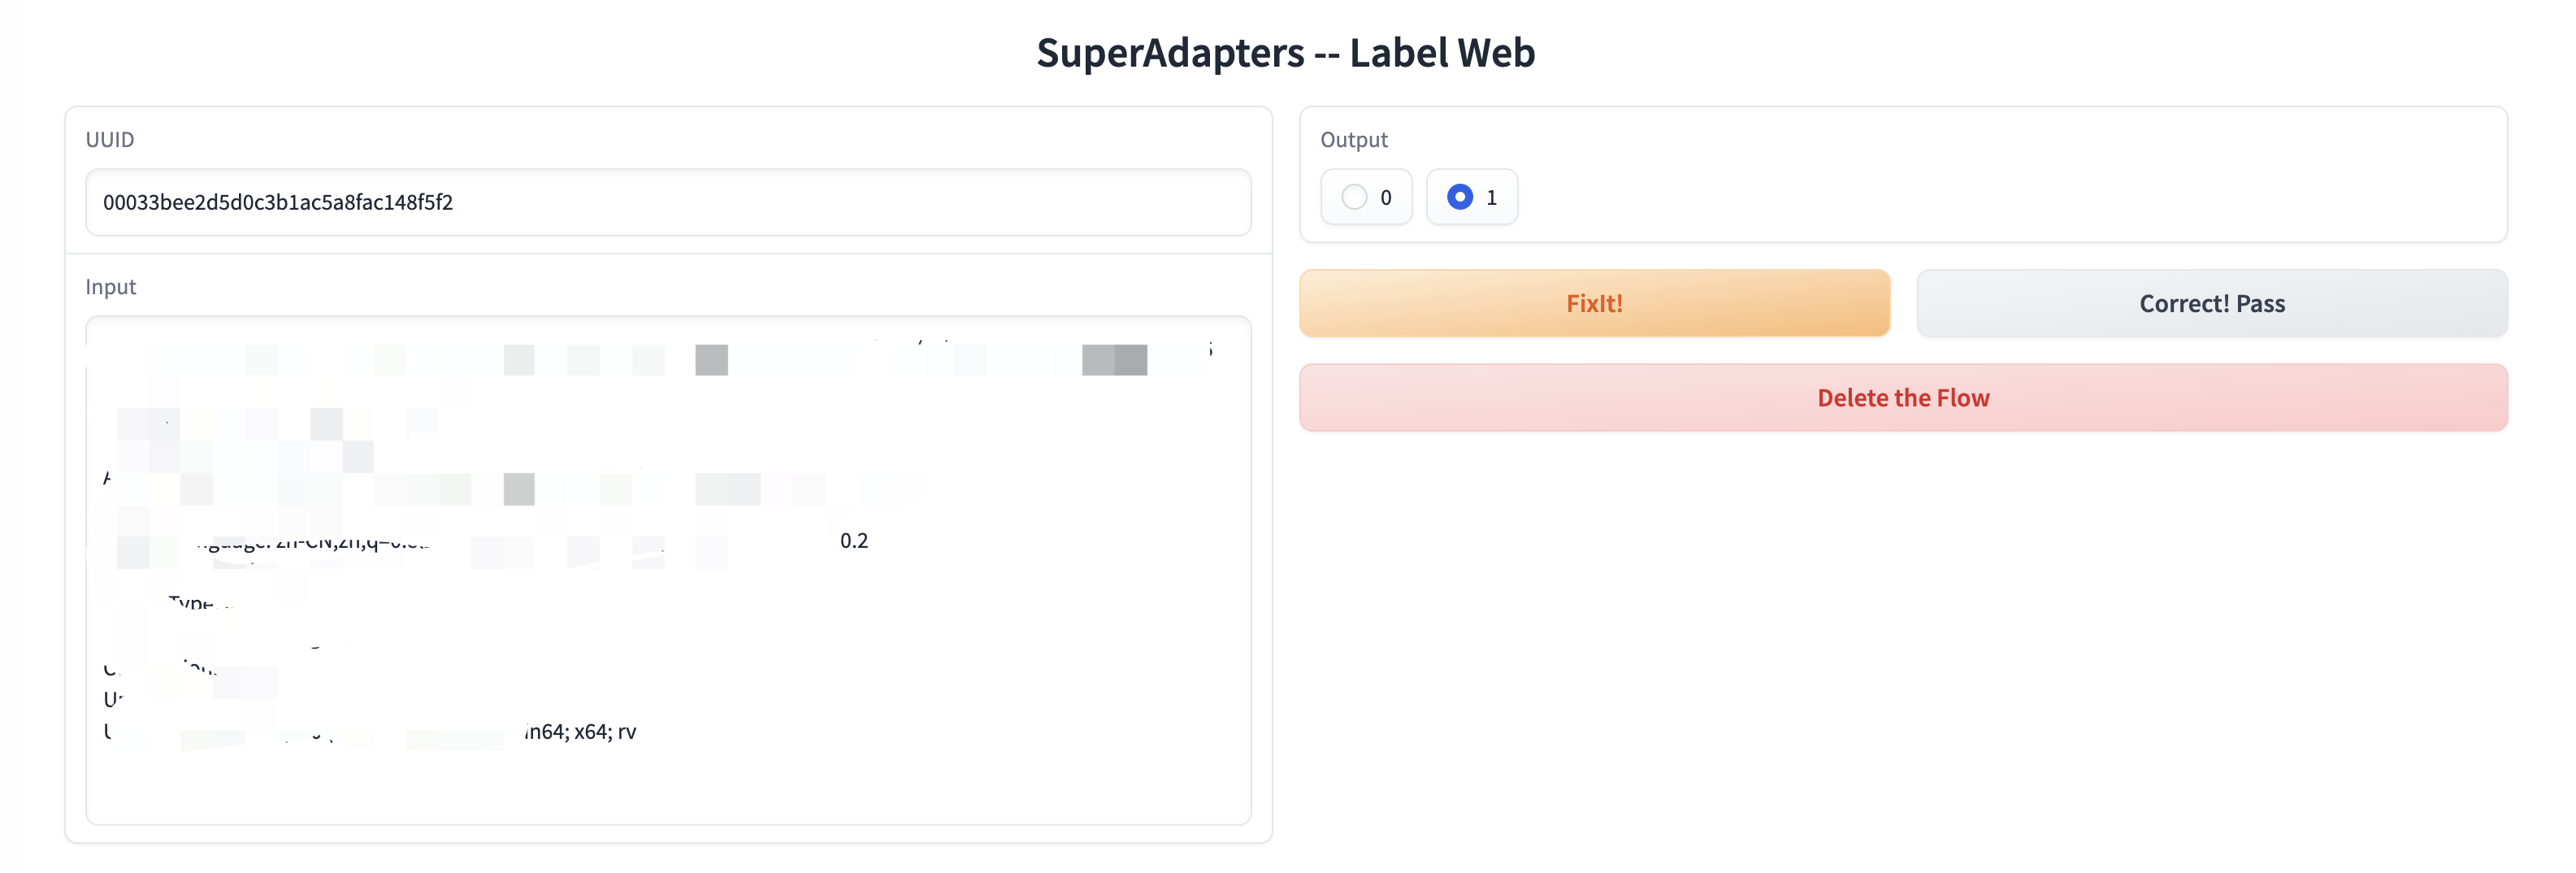Click the Correct! Pass button
Image resolution: width=2576 pixels, height=873 pixels.
[2211, 303]
